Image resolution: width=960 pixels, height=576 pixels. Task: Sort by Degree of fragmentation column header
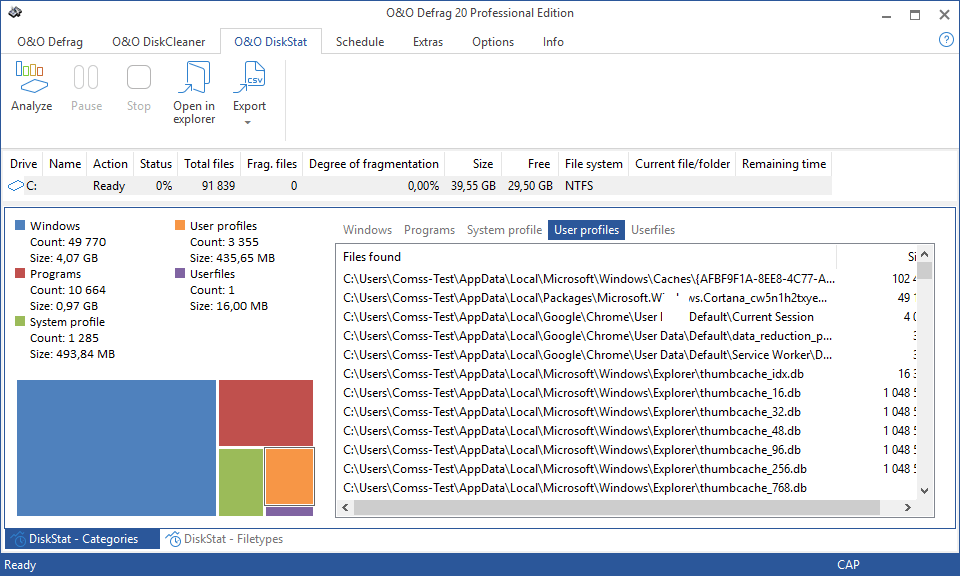(x=373, y=164)
